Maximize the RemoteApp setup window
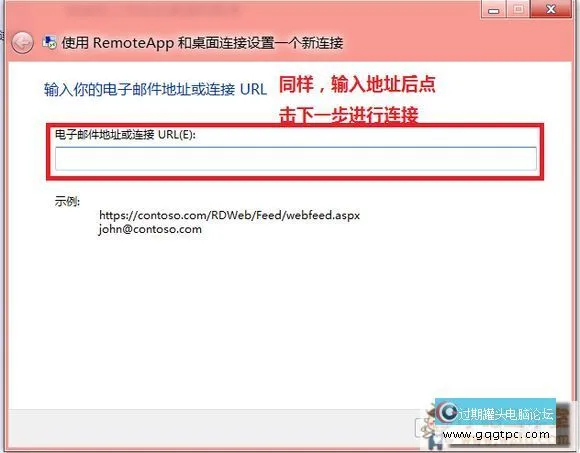The width and height of the screenshot is (580, 453). [518, 9]
